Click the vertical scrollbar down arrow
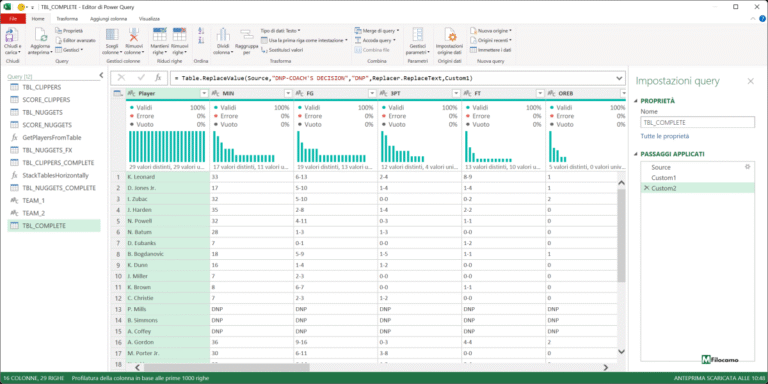This screenshot has height=384, width=768. click(622, 352)
